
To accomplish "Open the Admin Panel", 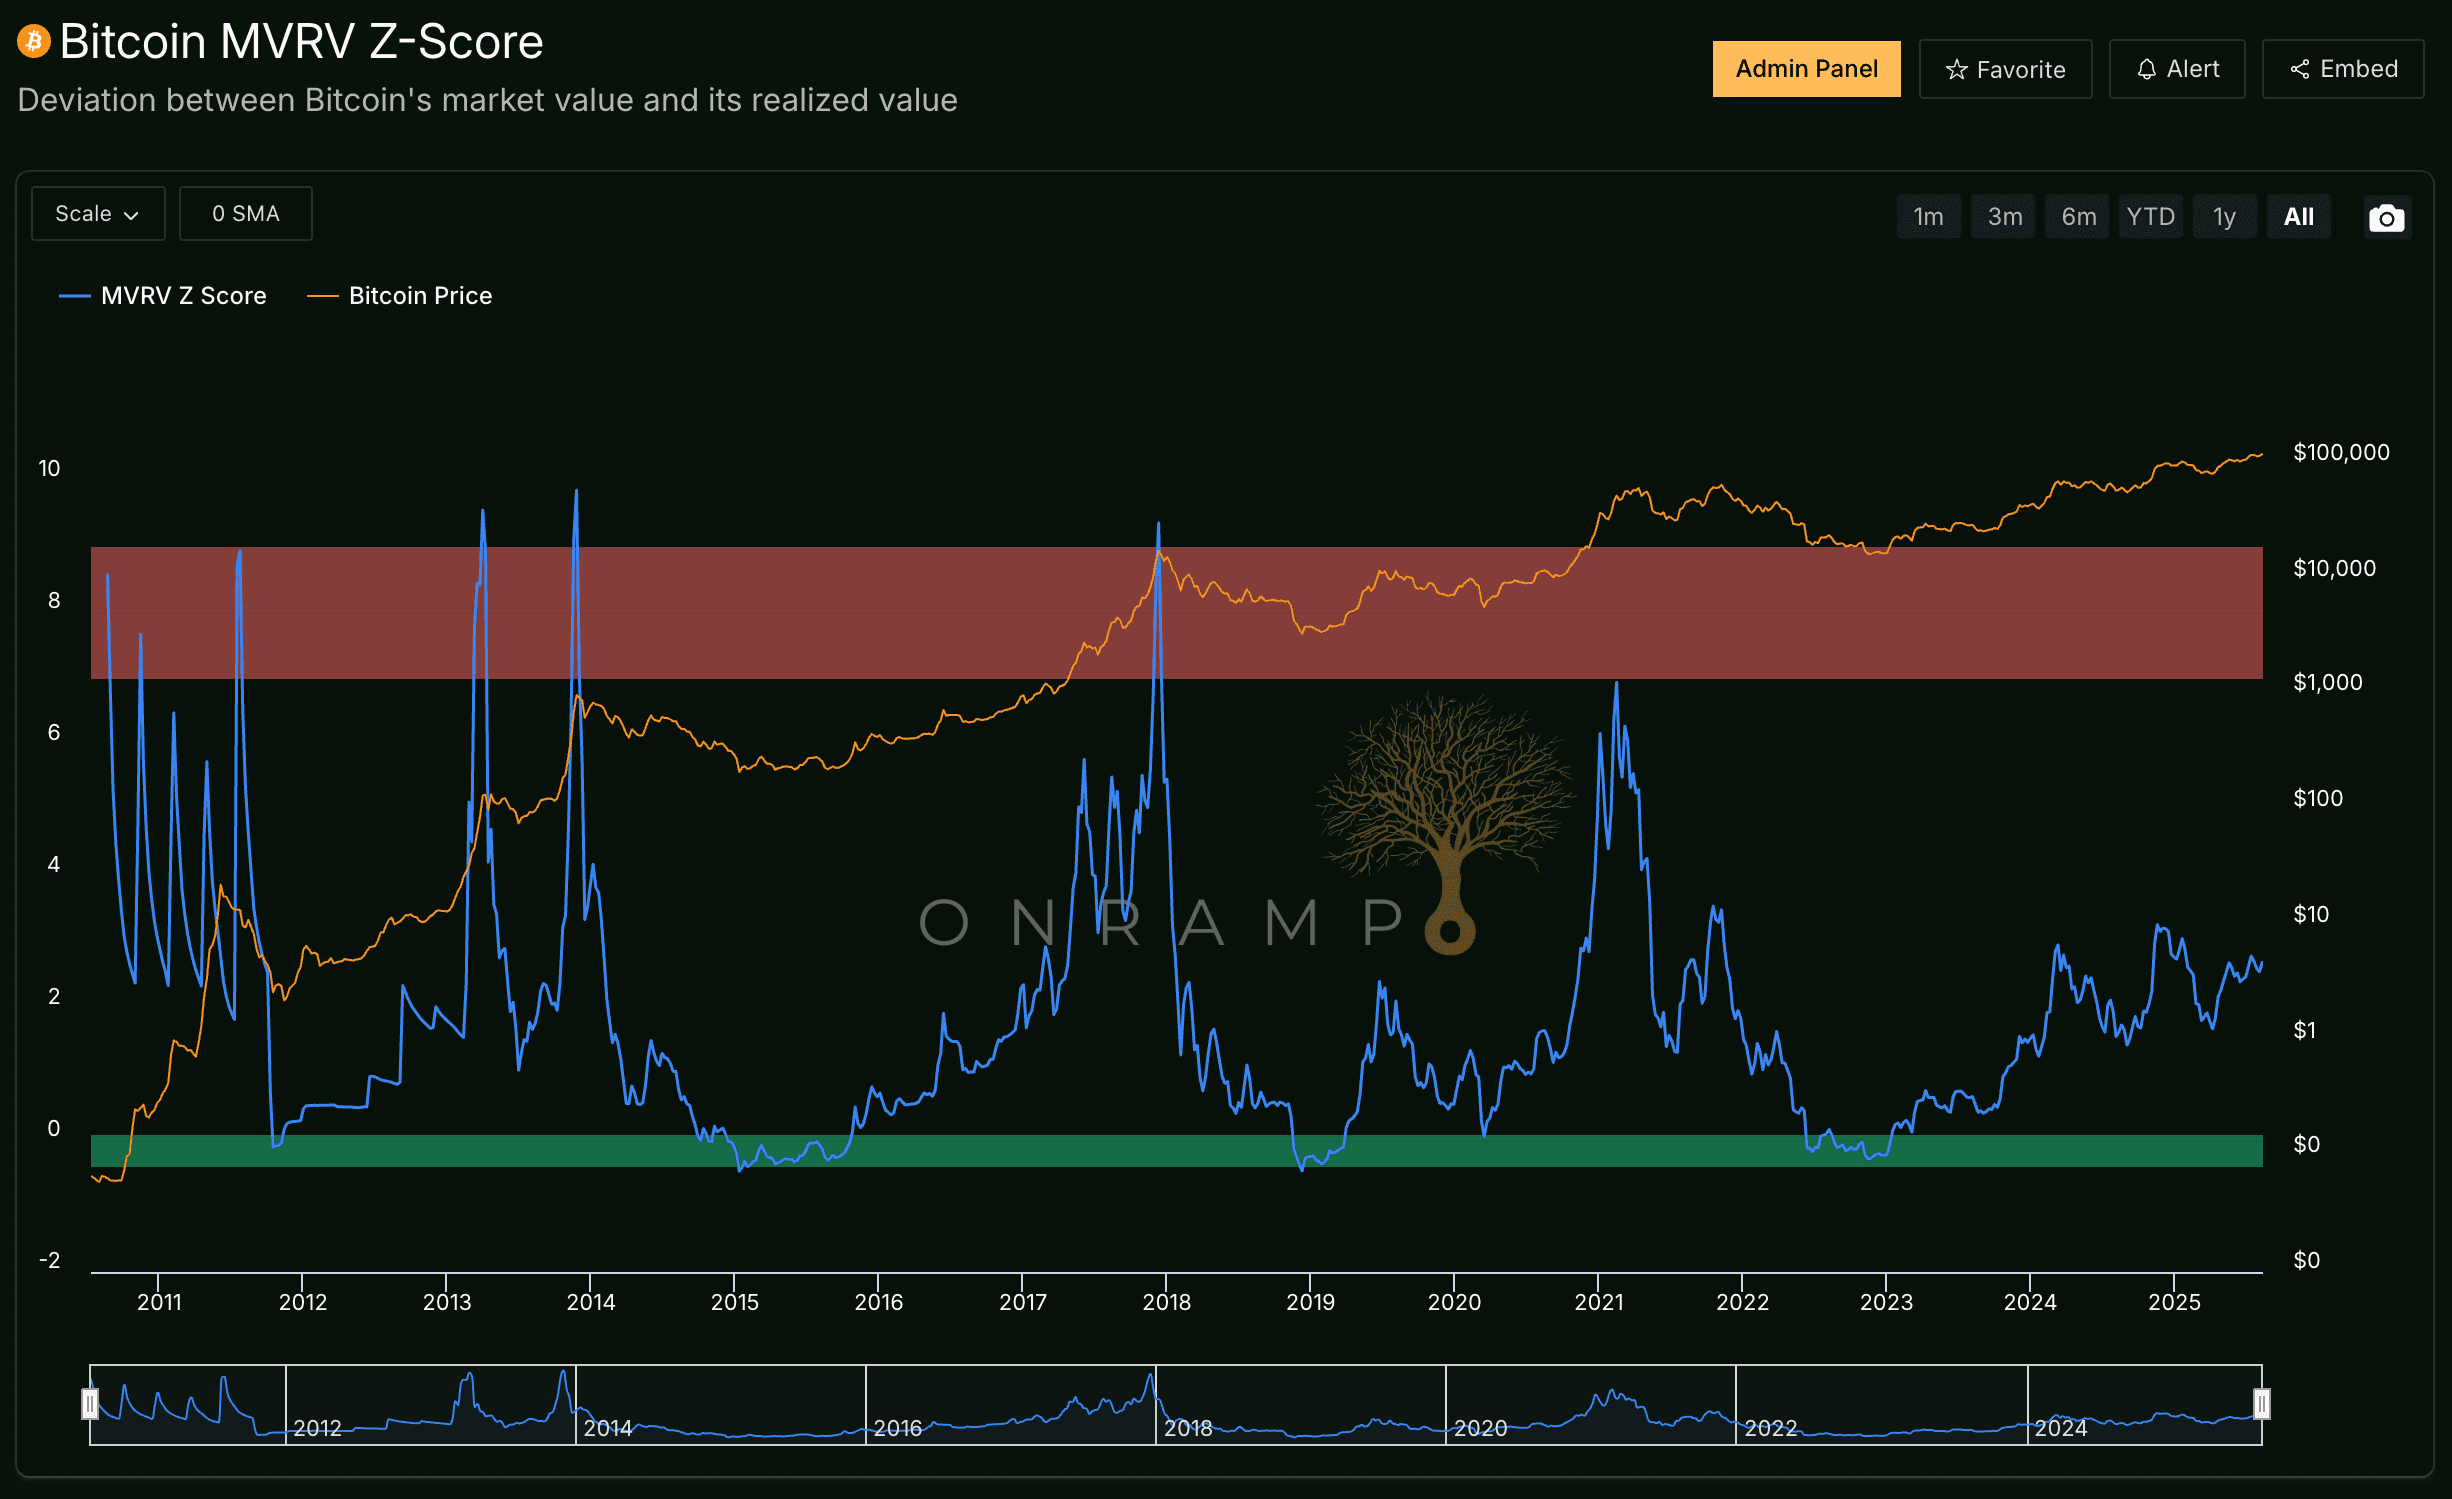I will click(x=1805, y=69).
